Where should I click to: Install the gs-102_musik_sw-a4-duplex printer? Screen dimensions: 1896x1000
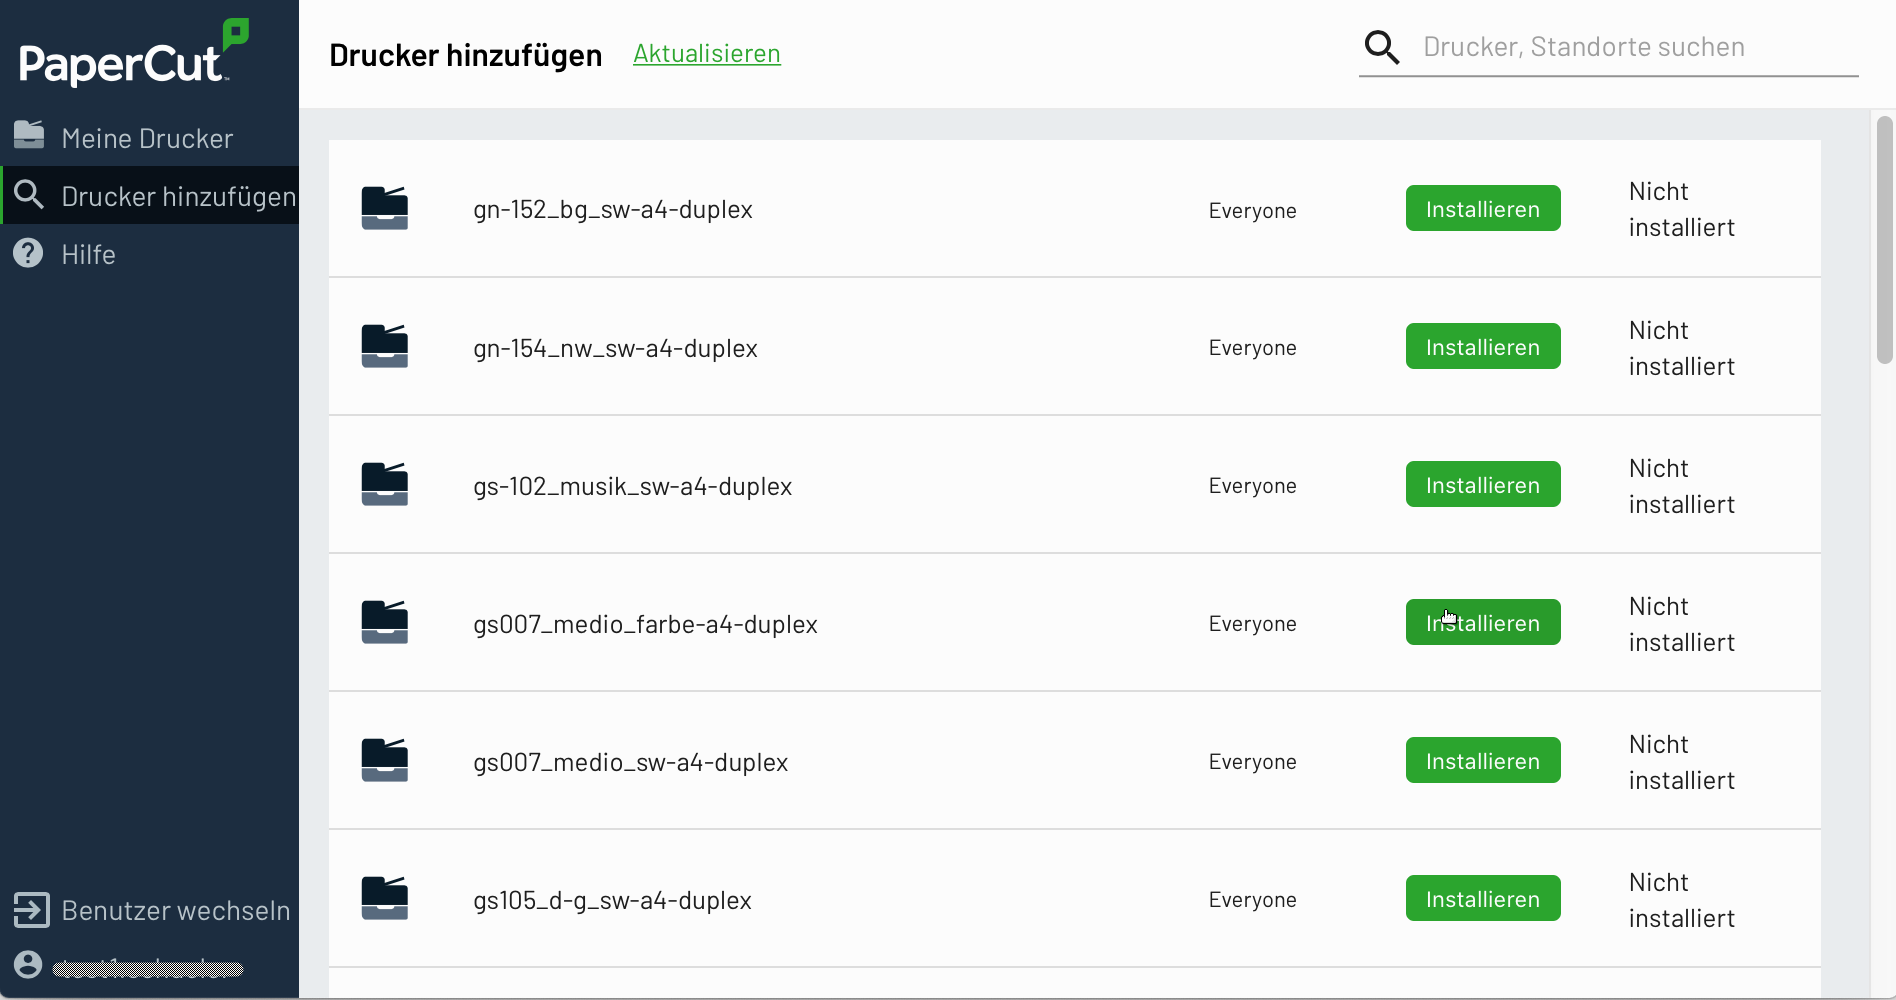(x=1482, y=484)
